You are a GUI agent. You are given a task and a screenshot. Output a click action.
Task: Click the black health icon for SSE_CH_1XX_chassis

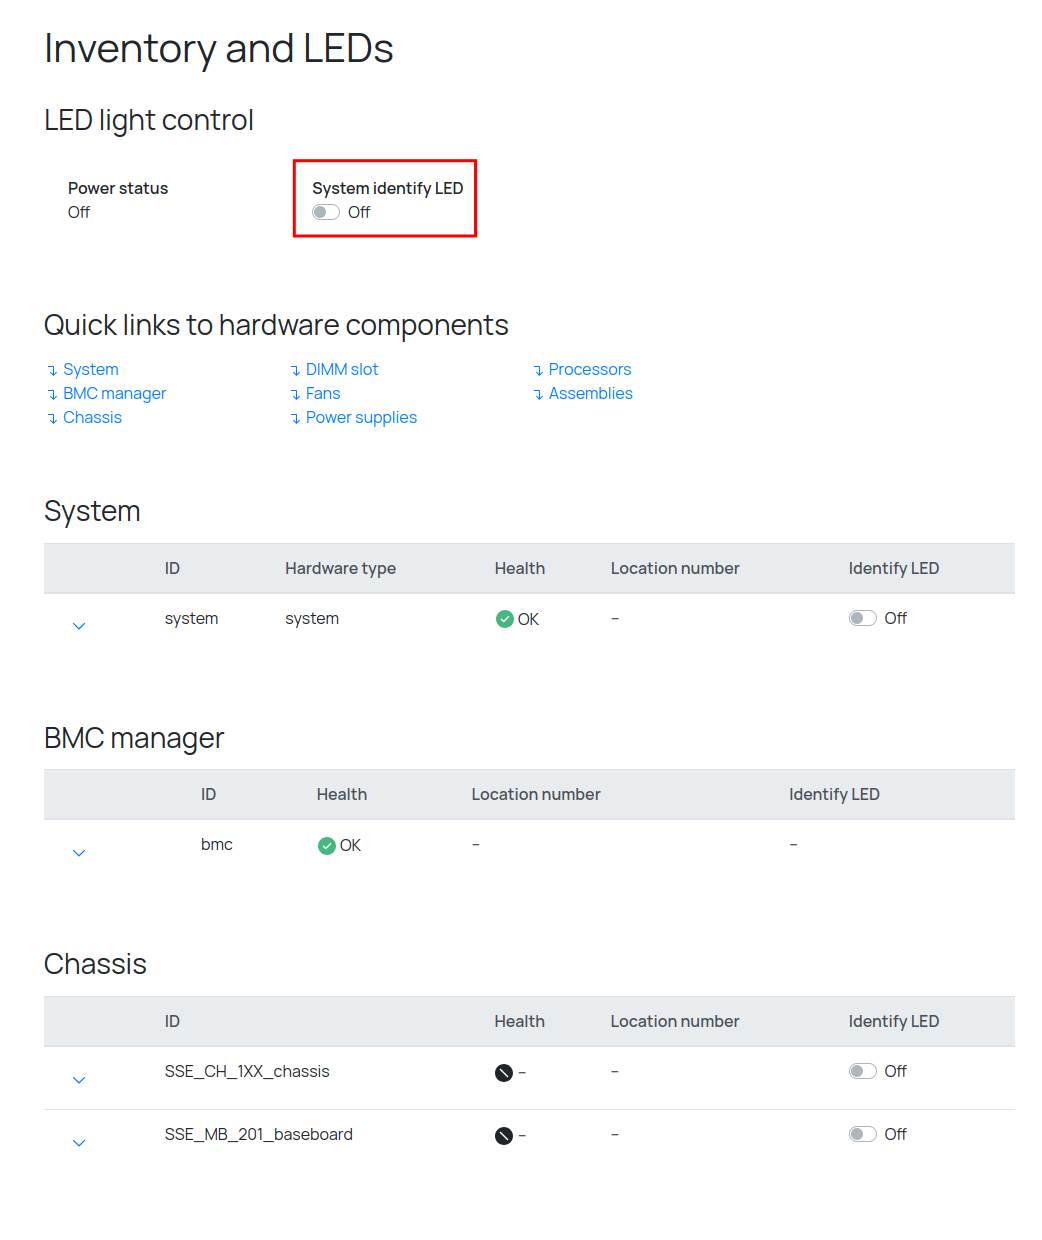(504, 1073)
